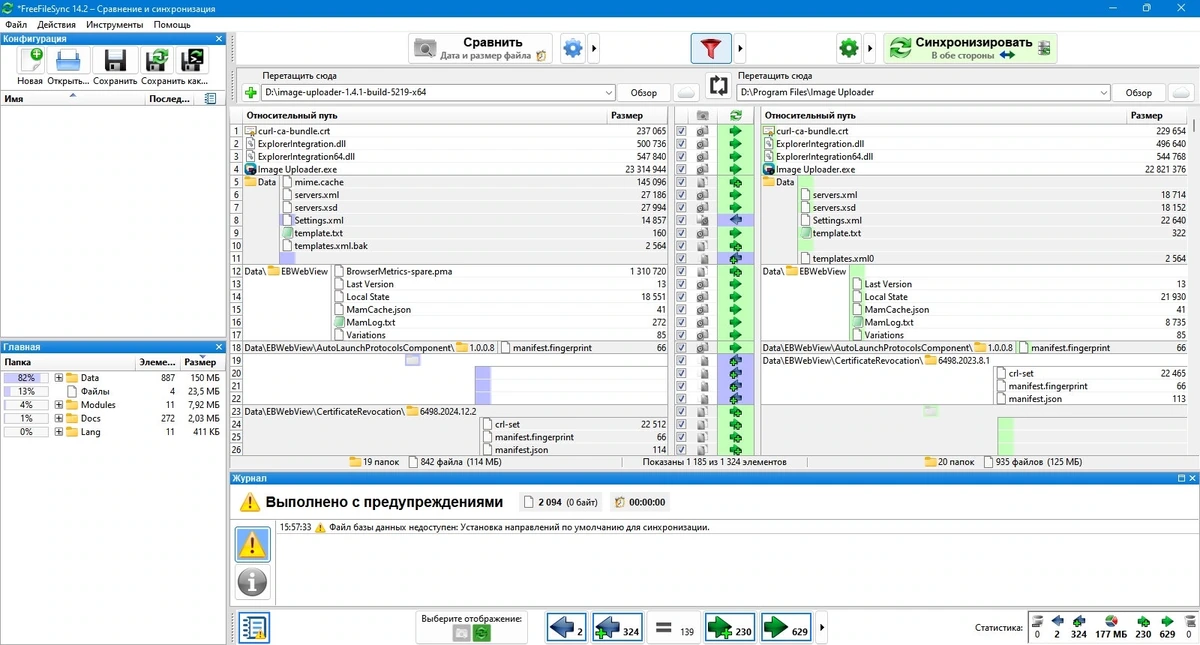
Task: Open the Действия menu
Action: coord(56,24)
